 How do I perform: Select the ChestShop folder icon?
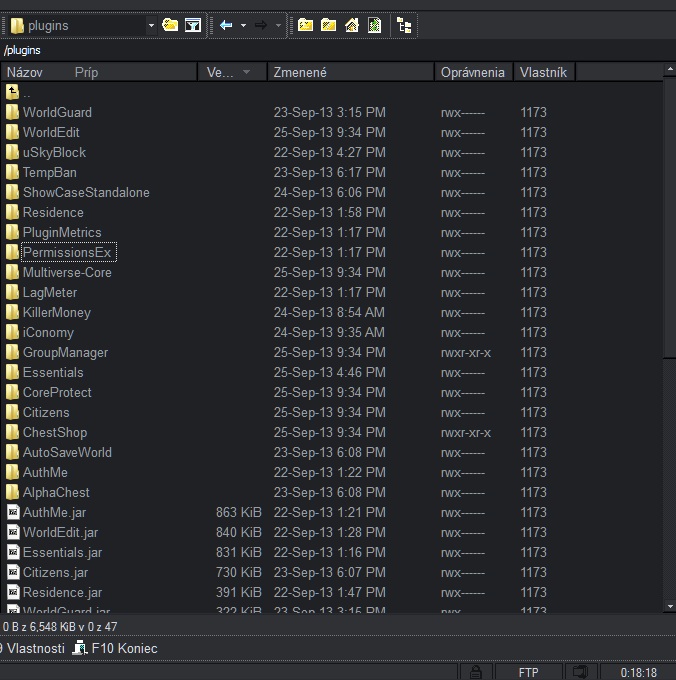pos(13,432)
